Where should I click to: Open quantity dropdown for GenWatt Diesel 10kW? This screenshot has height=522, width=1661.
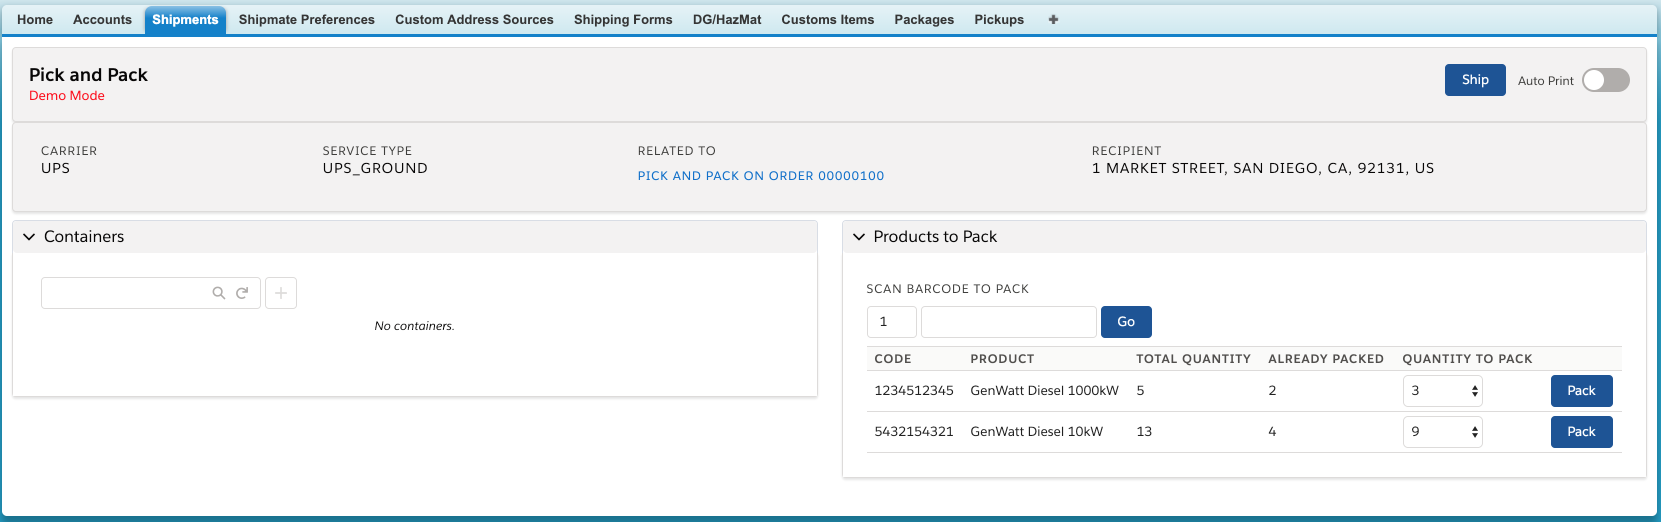point(1443,432)
